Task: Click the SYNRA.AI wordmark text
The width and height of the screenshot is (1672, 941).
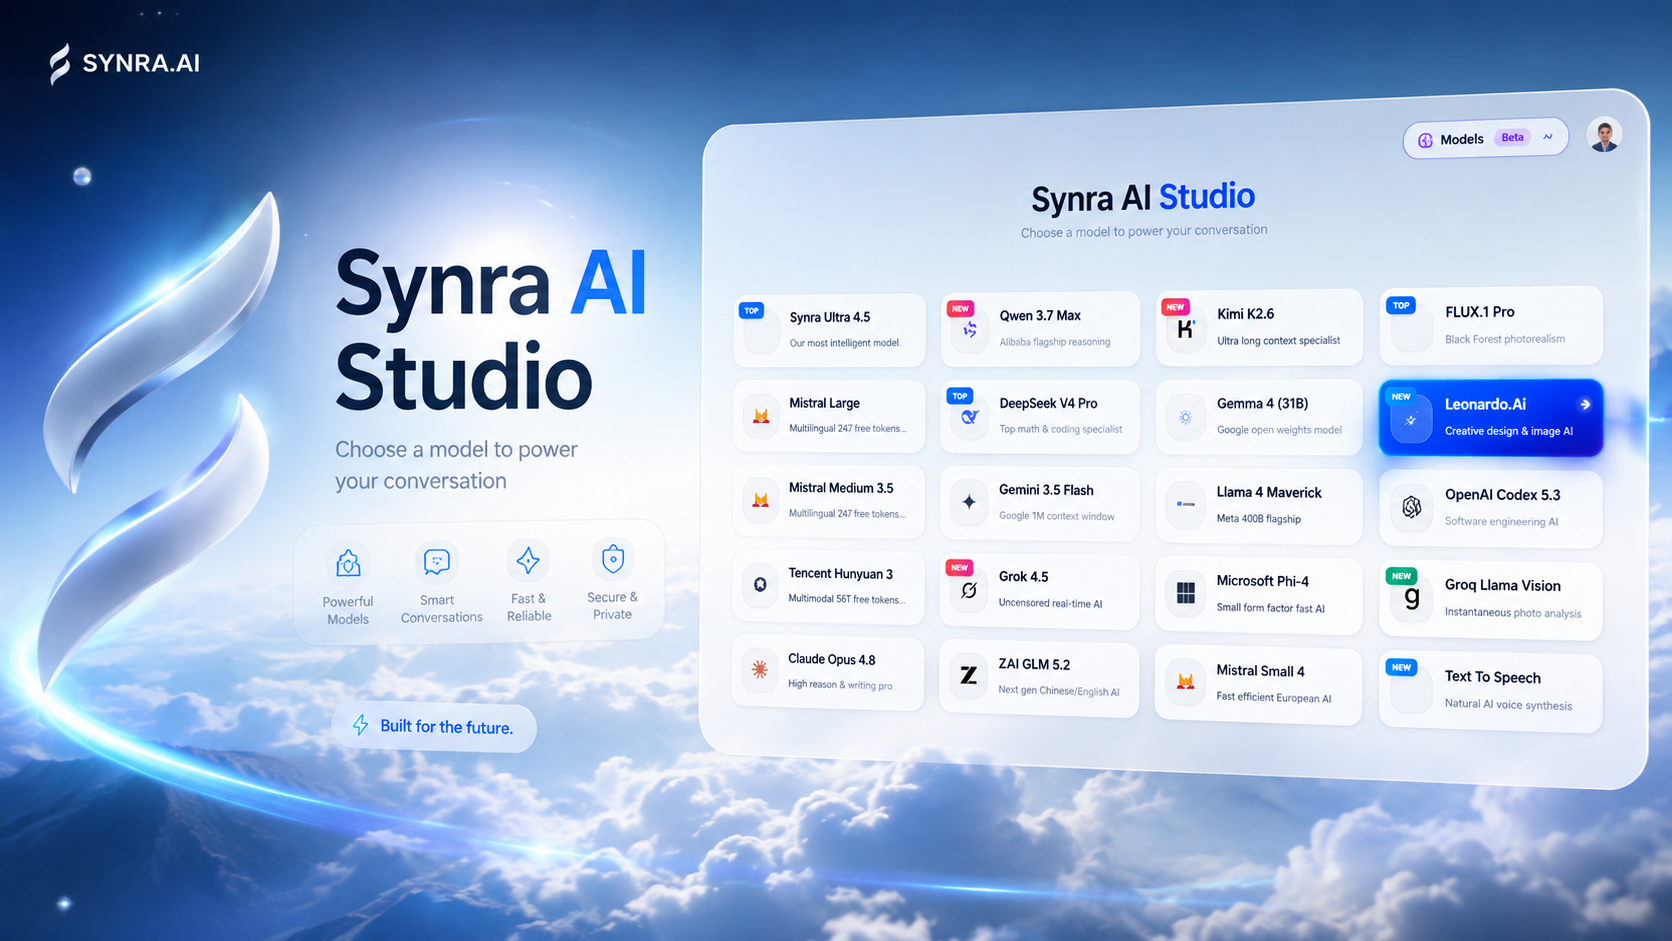Action: coord(141,63)
